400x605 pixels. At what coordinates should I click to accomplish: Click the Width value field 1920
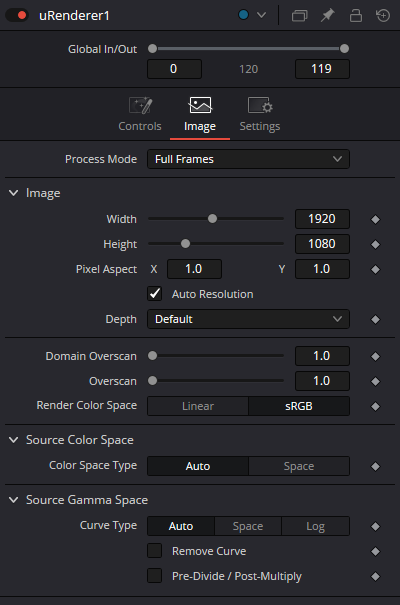tap(322, 219)
